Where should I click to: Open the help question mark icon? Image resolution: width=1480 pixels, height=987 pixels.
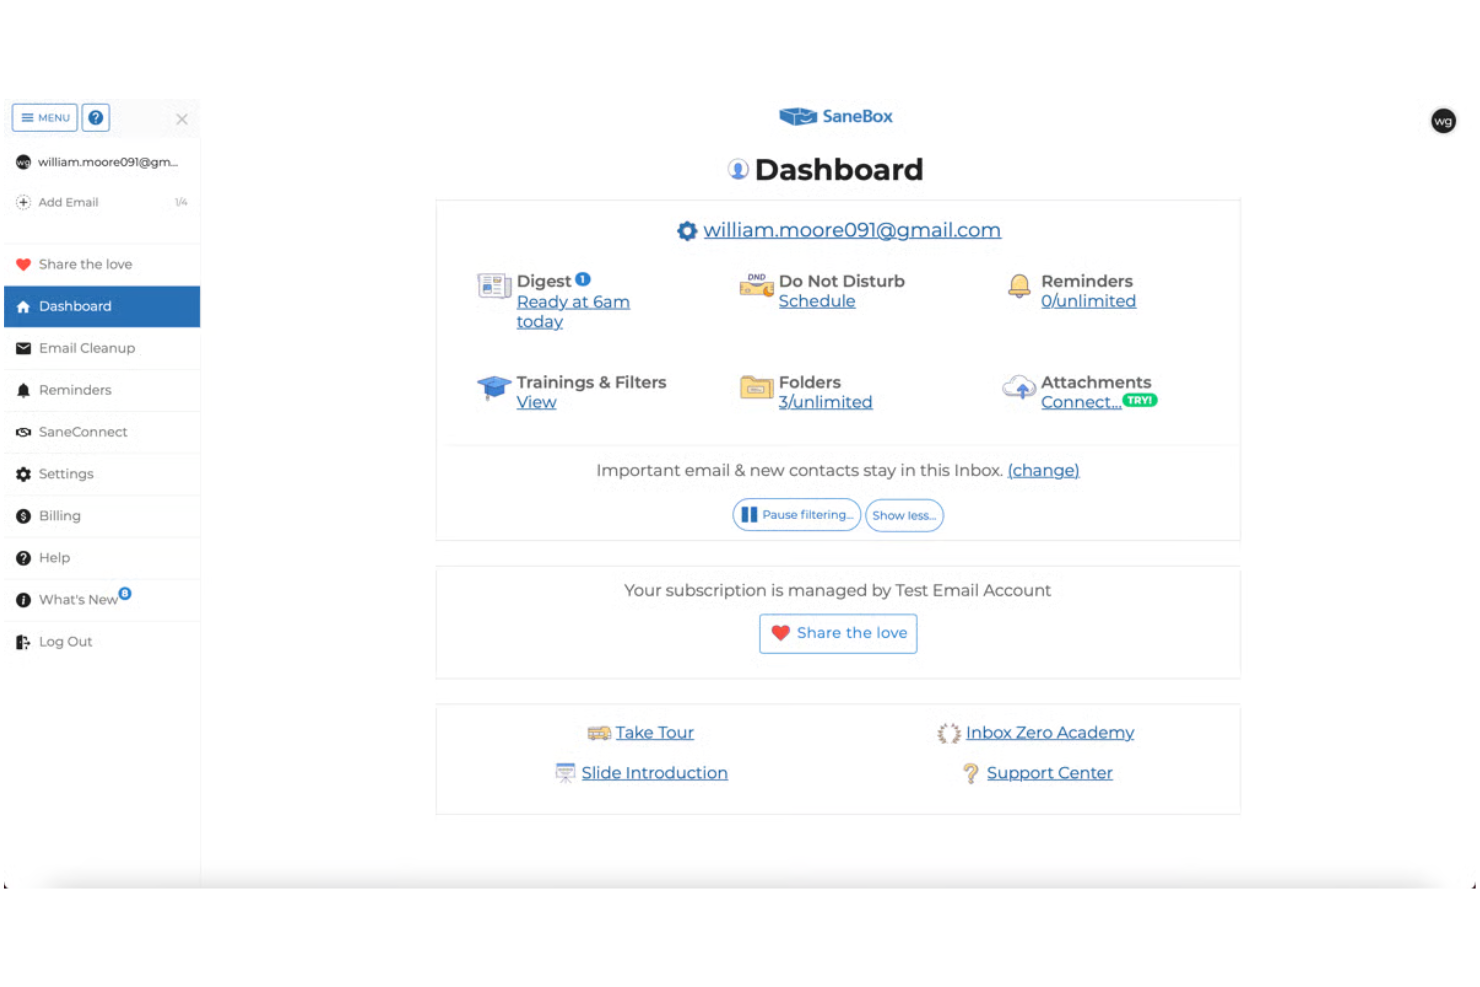95,117
